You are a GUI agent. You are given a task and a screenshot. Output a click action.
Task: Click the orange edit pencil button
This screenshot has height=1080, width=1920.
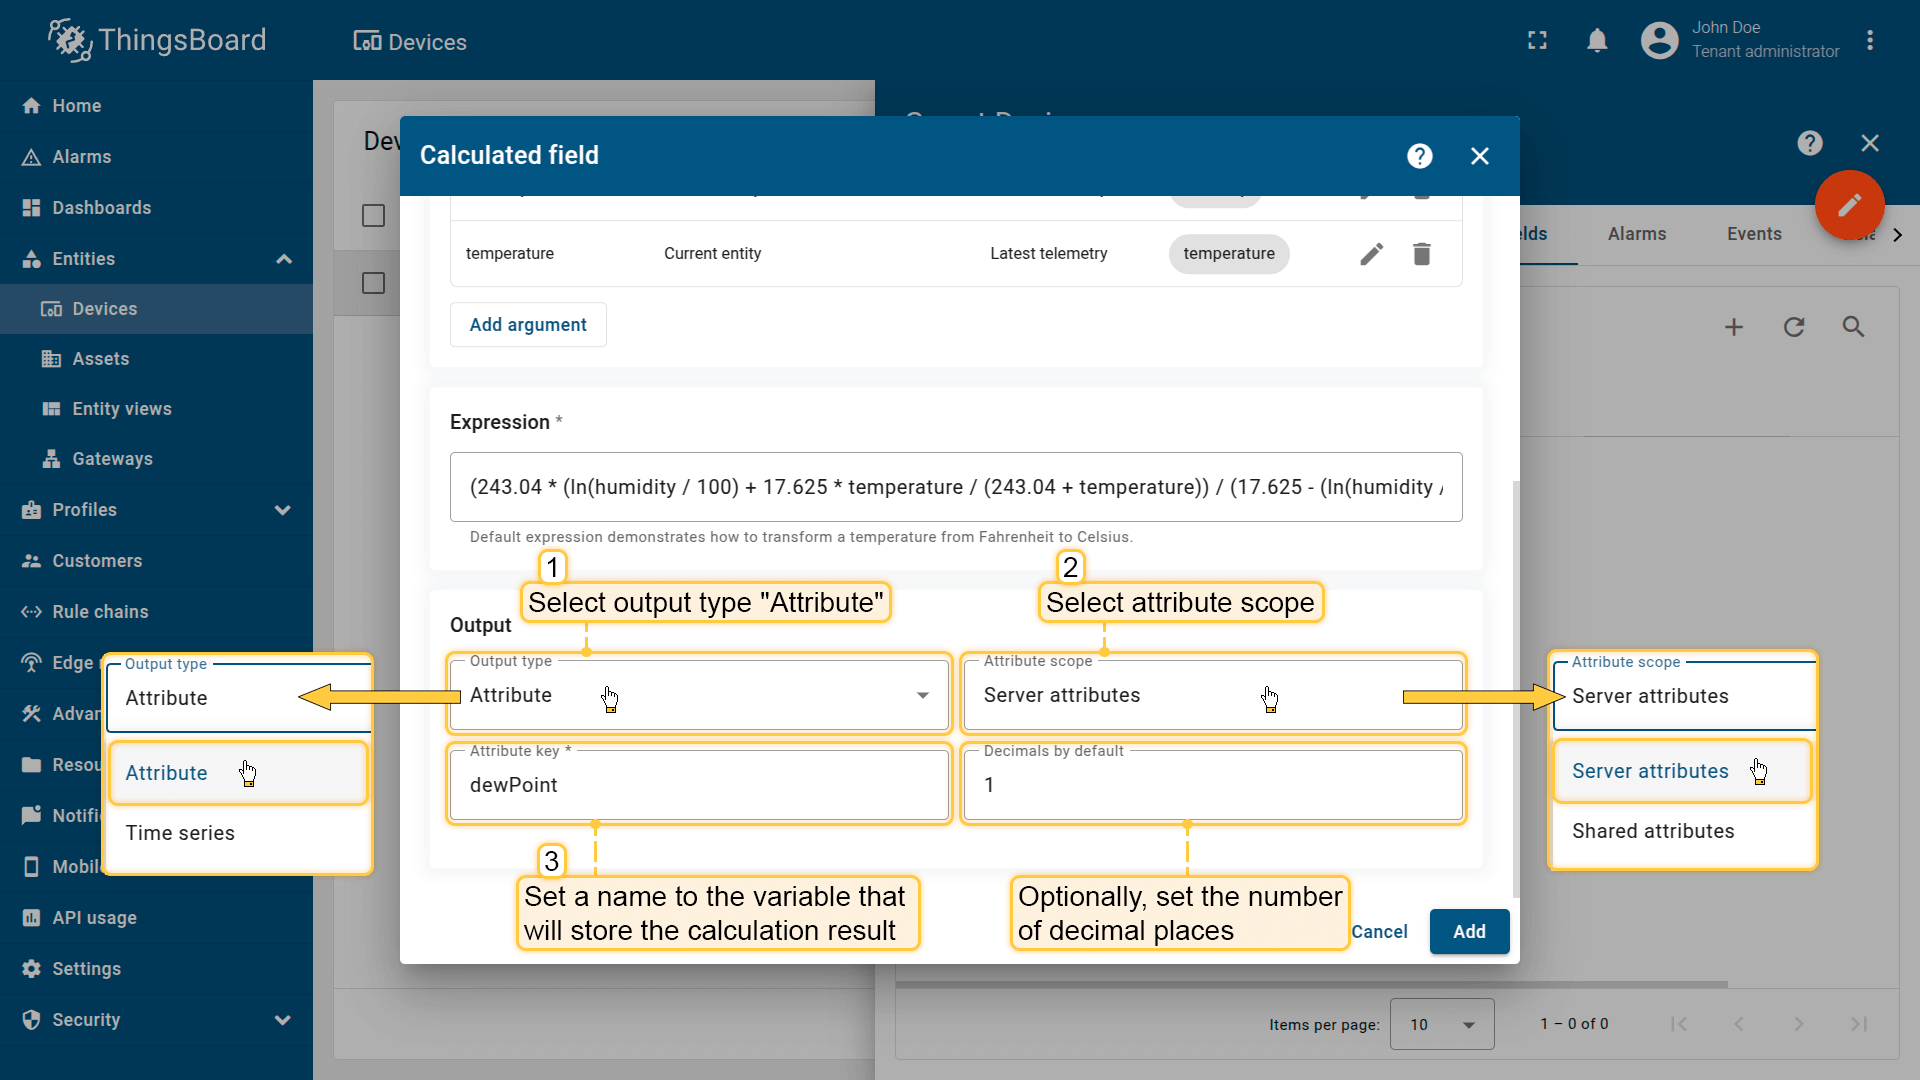click(1849, 205)
